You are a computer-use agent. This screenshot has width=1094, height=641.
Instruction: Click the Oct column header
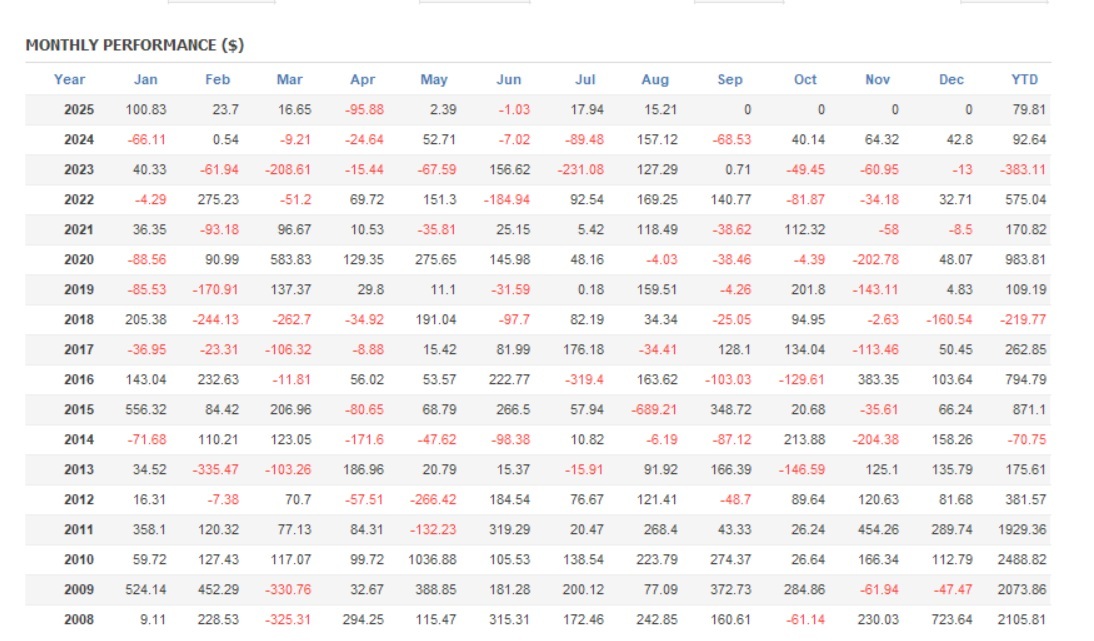(805, 80)
